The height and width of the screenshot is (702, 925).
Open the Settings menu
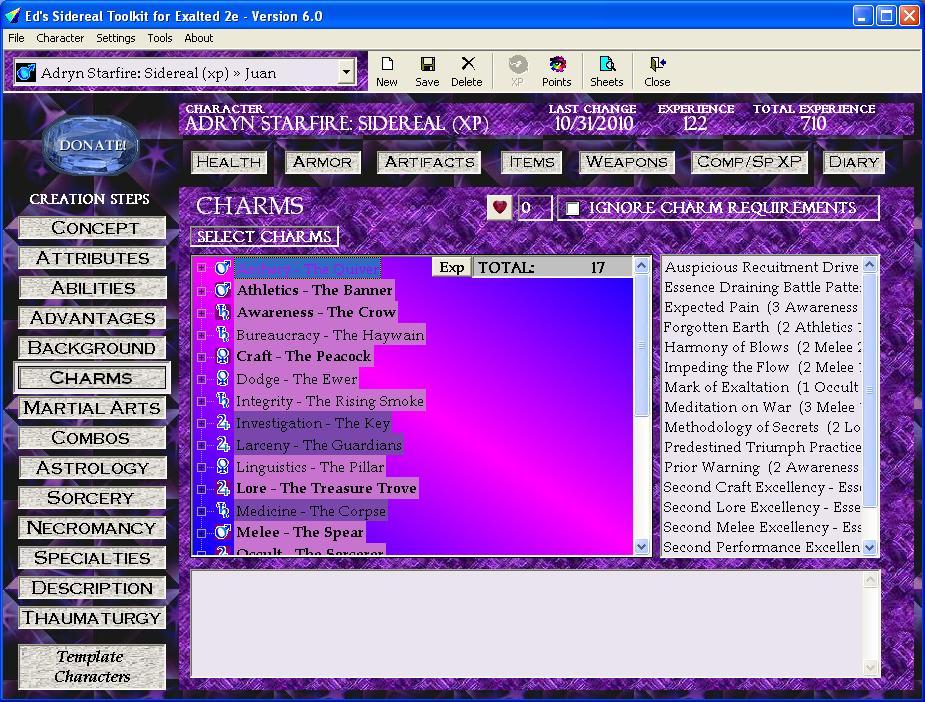click(x=116, y=38)
